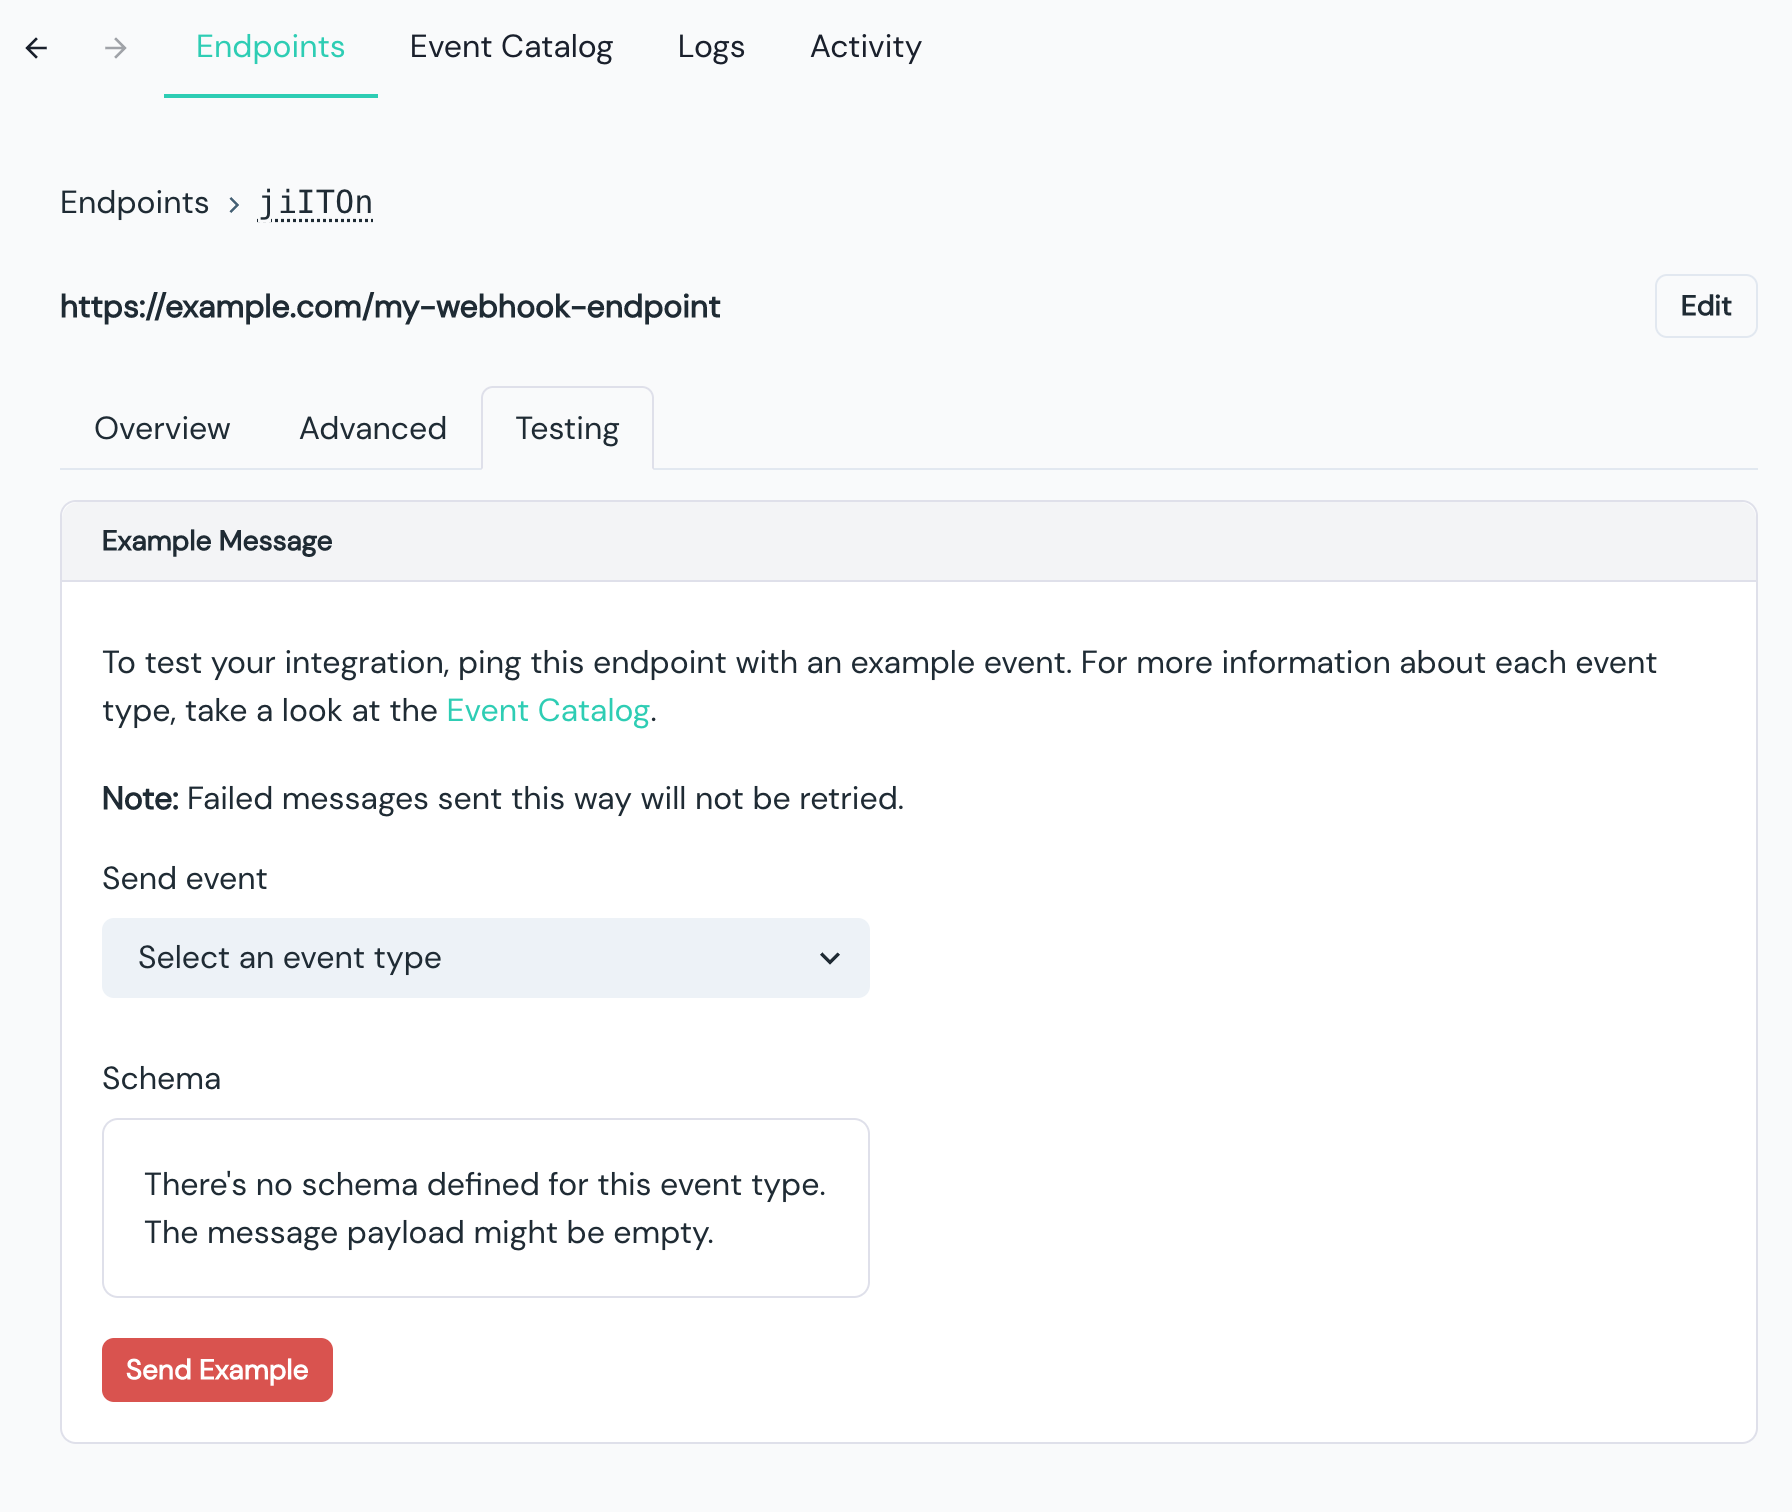Click the breadcrumb chevron separator

(x=234, y=205)
